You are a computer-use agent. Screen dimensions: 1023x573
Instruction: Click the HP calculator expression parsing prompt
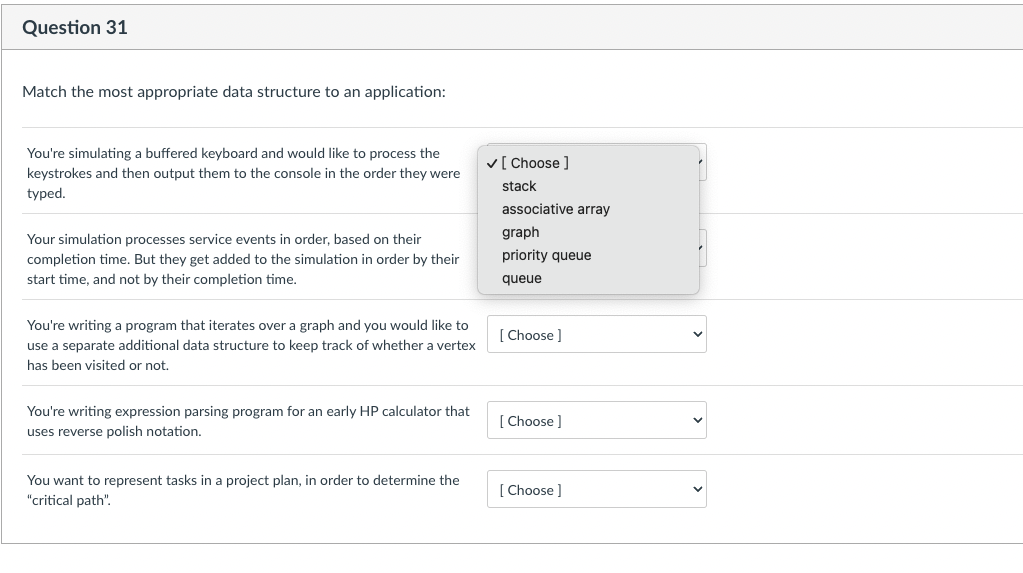247,421
